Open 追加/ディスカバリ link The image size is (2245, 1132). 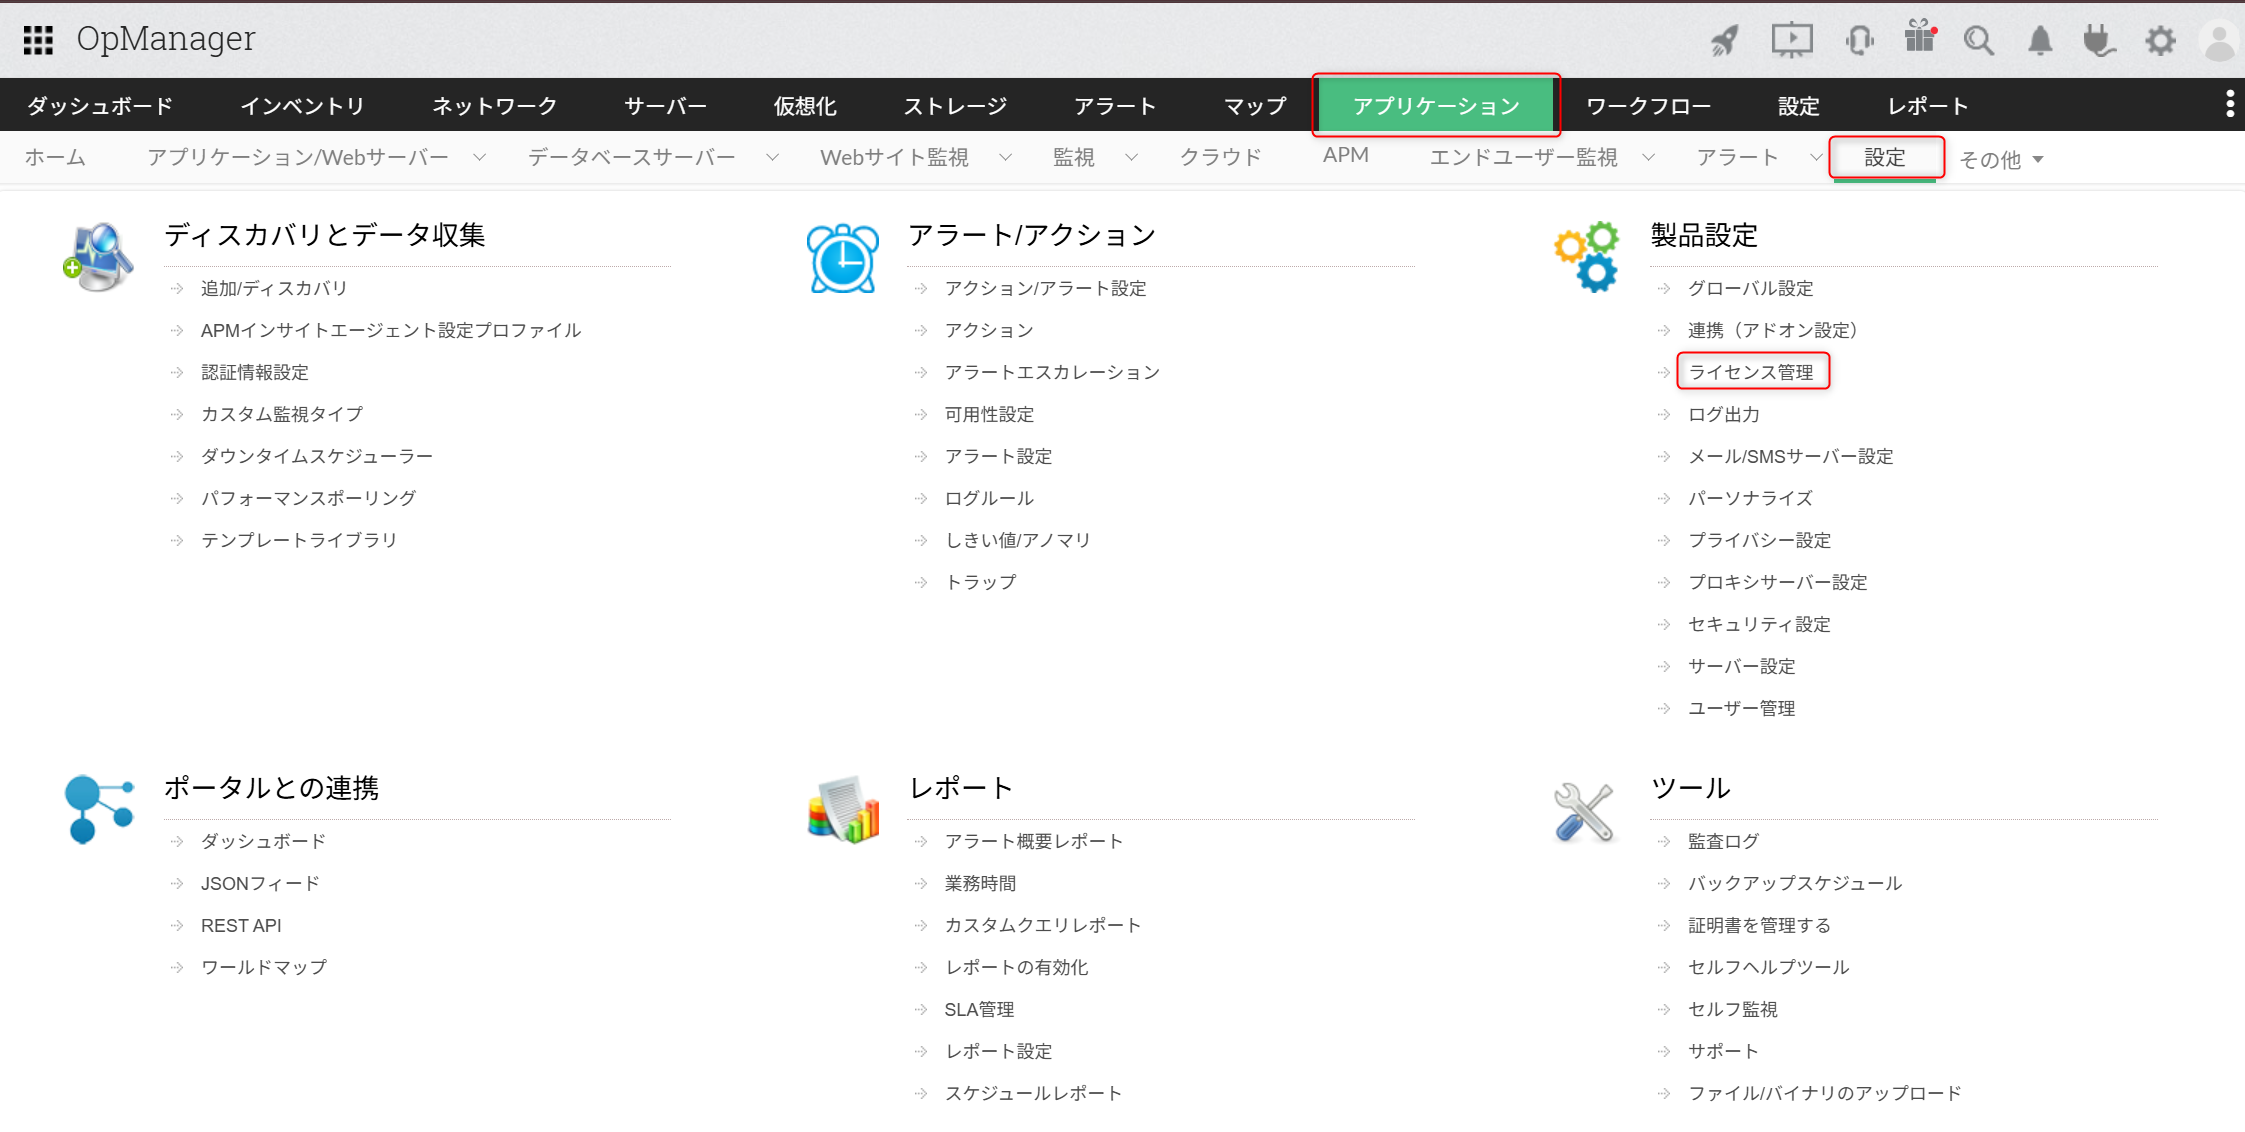273,288
